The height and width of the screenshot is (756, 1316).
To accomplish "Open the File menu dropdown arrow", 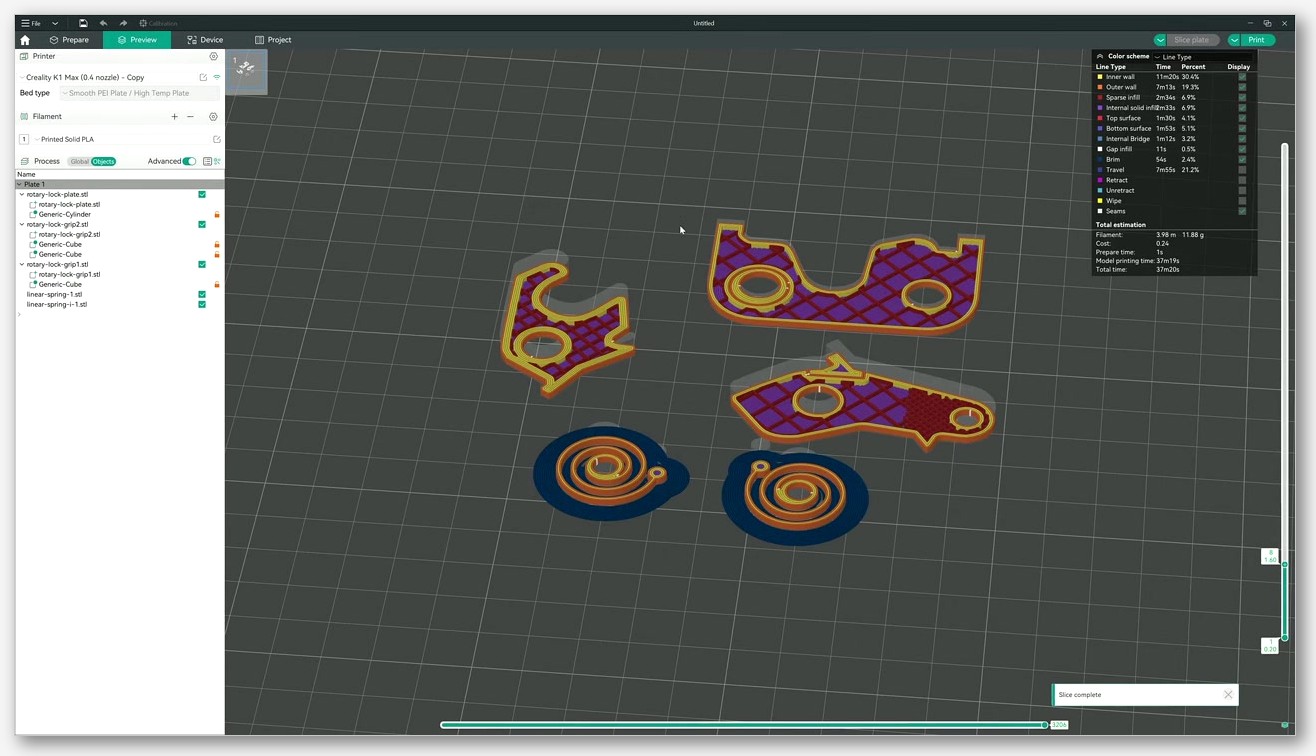I will pos(55,23).
